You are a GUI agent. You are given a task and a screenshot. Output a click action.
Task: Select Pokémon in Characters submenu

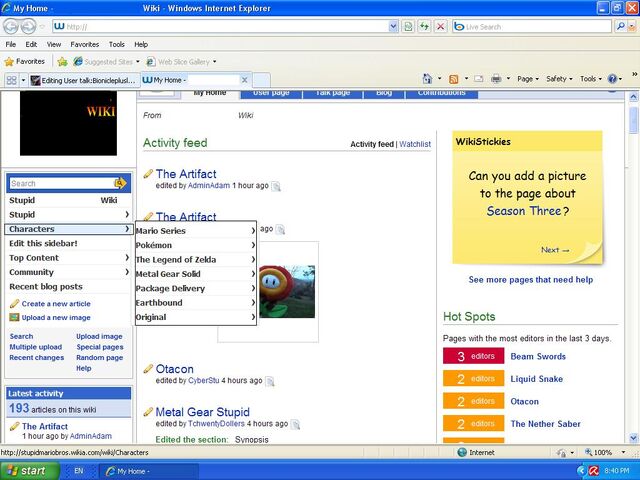coord(196,245)
